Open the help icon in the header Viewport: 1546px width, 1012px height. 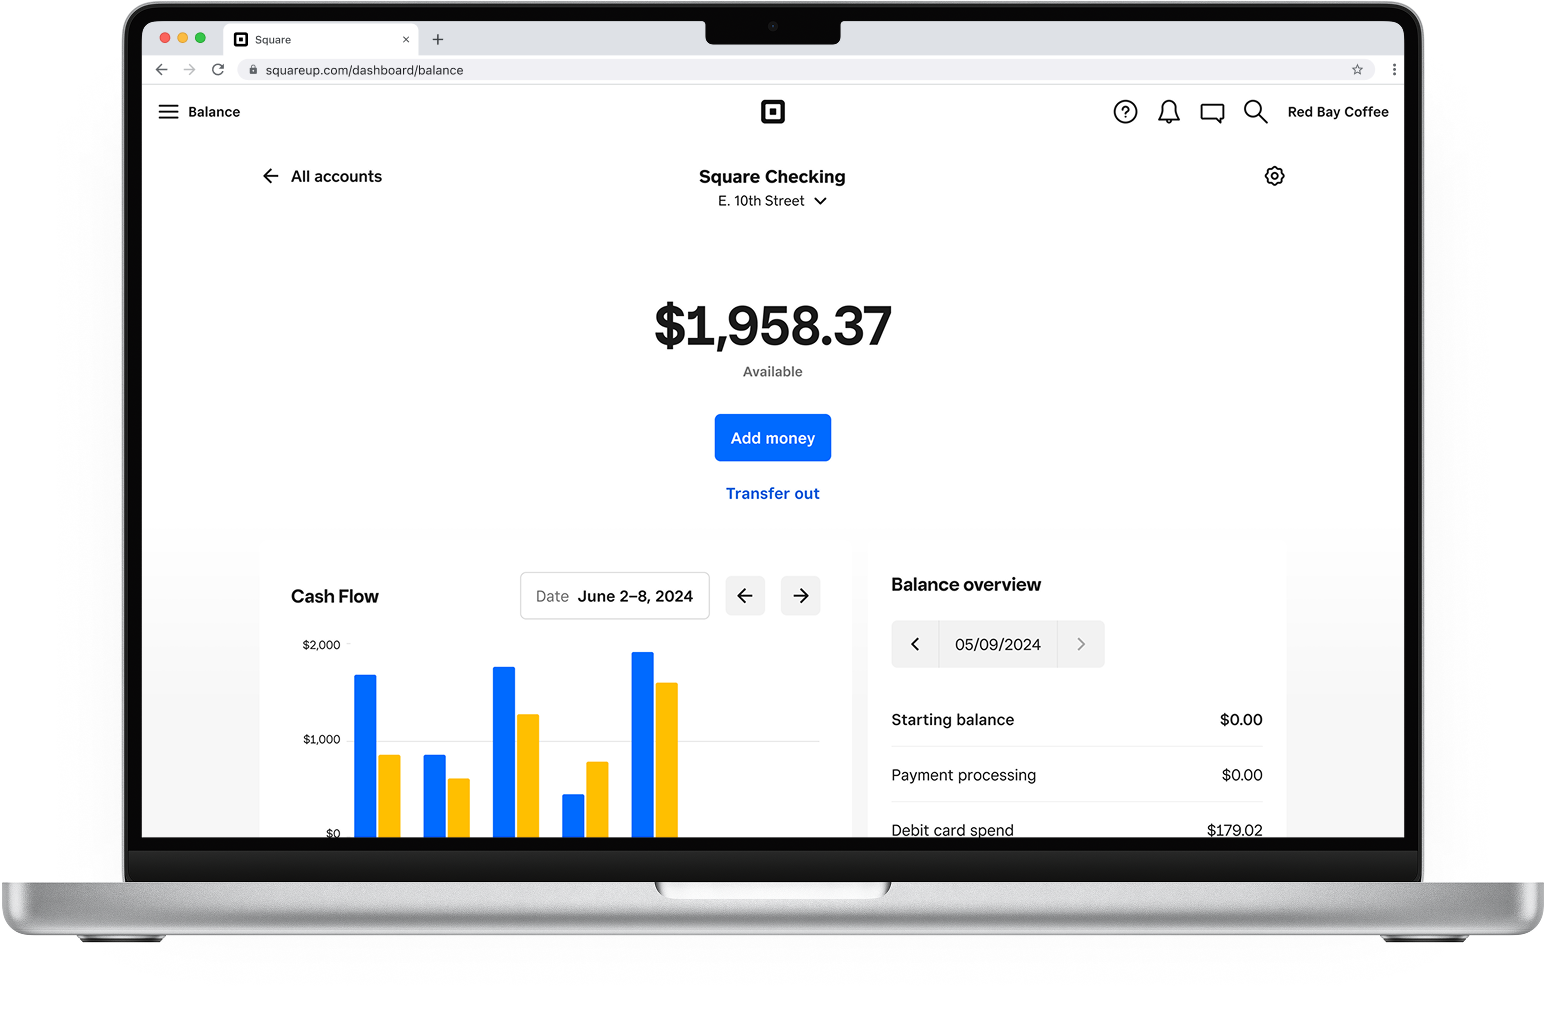(1125, 112)
